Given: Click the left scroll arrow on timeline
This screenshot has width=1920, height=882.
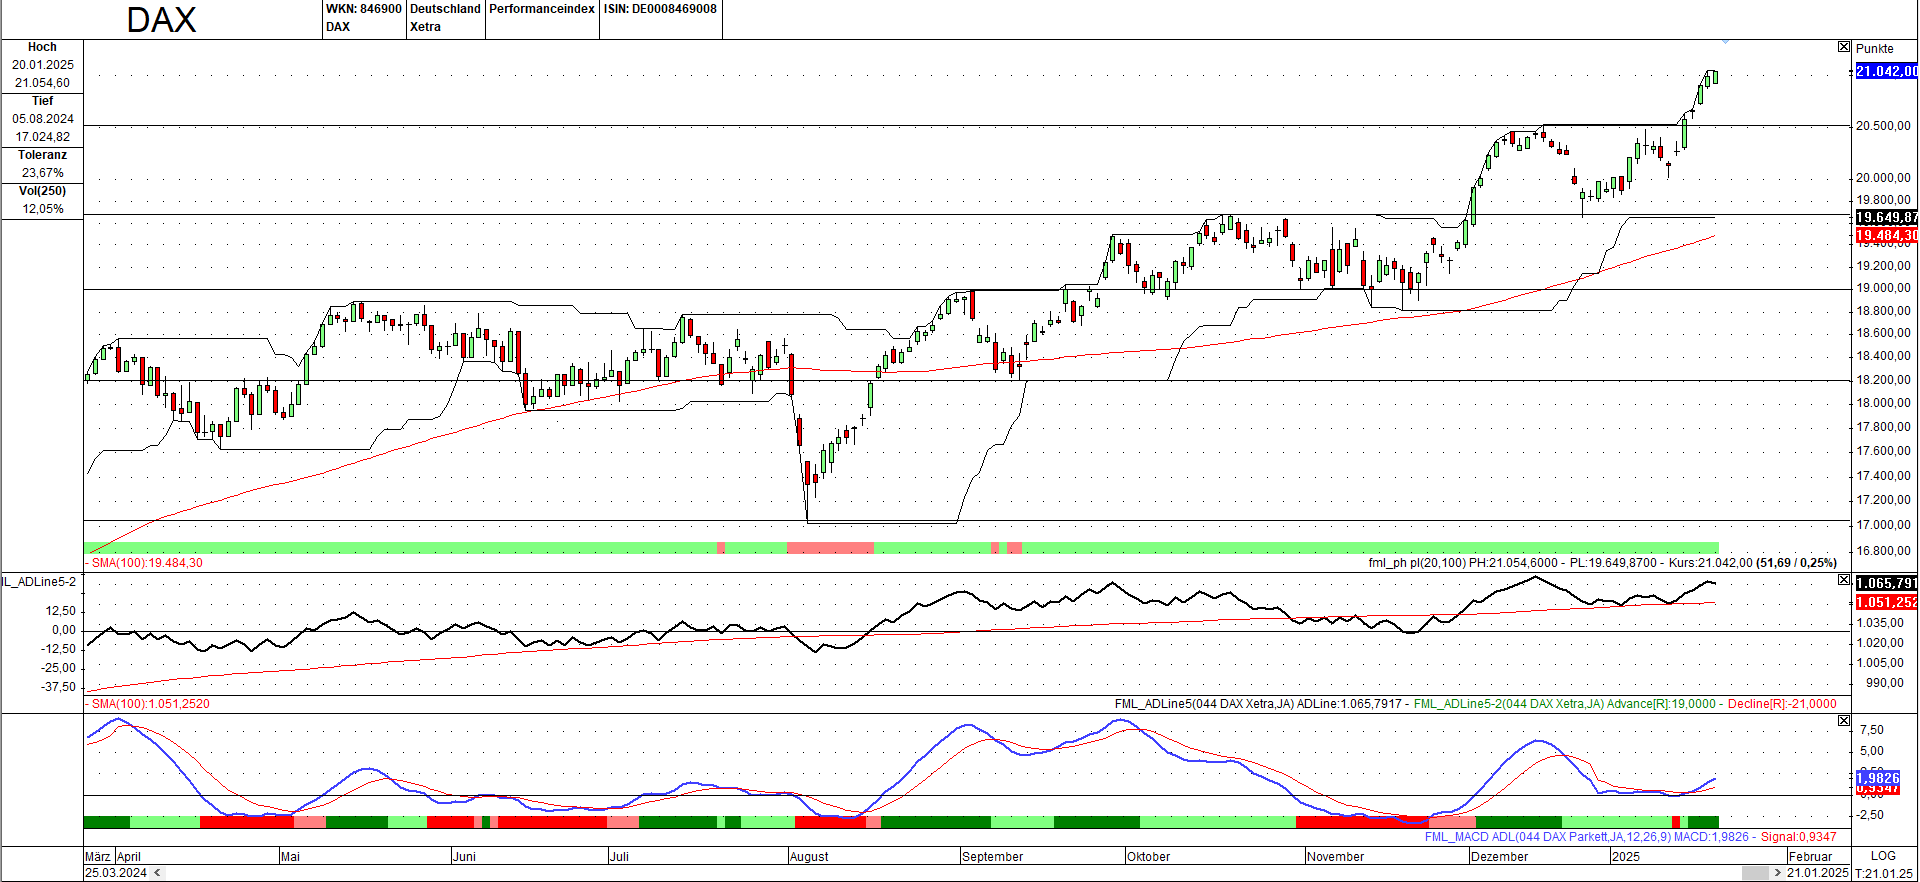Looking at the screenshot, I should click(x=156, y=873).
